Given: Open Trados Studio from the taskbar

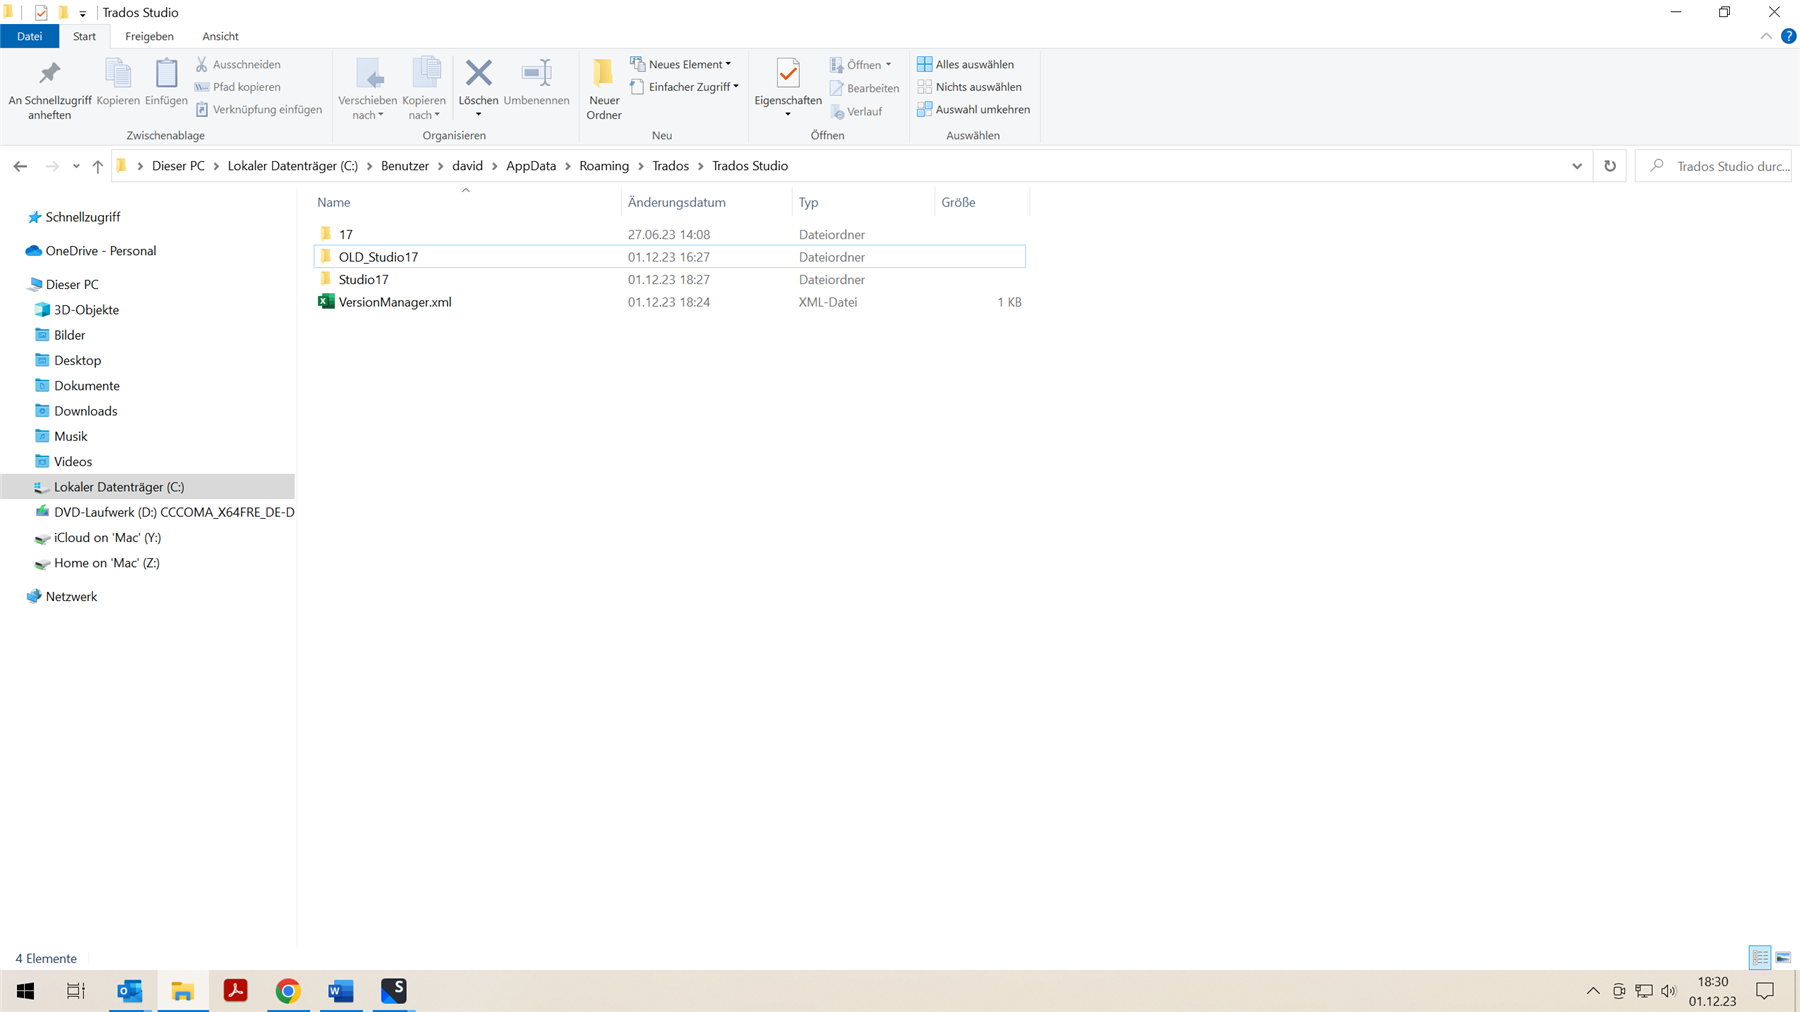Looking at the screenshot, I should [x=394, y=991].
